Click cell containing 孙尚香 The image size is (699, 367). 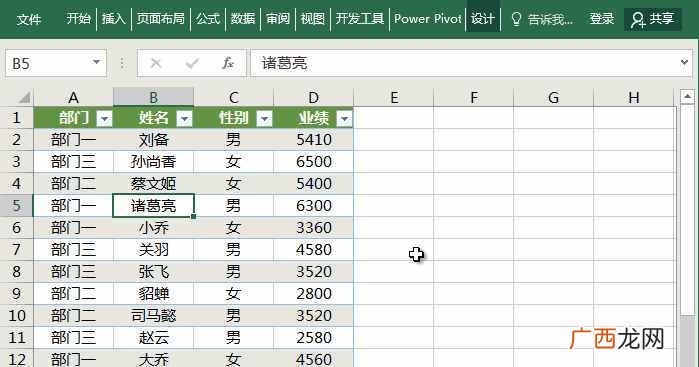pyautogui.click(x=153, y=161)
